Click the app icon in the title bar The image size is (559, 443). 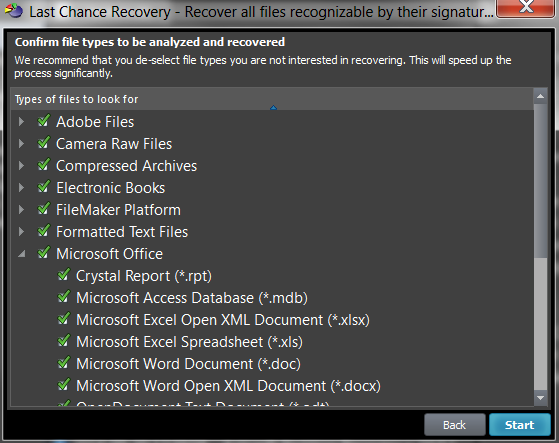14,11
